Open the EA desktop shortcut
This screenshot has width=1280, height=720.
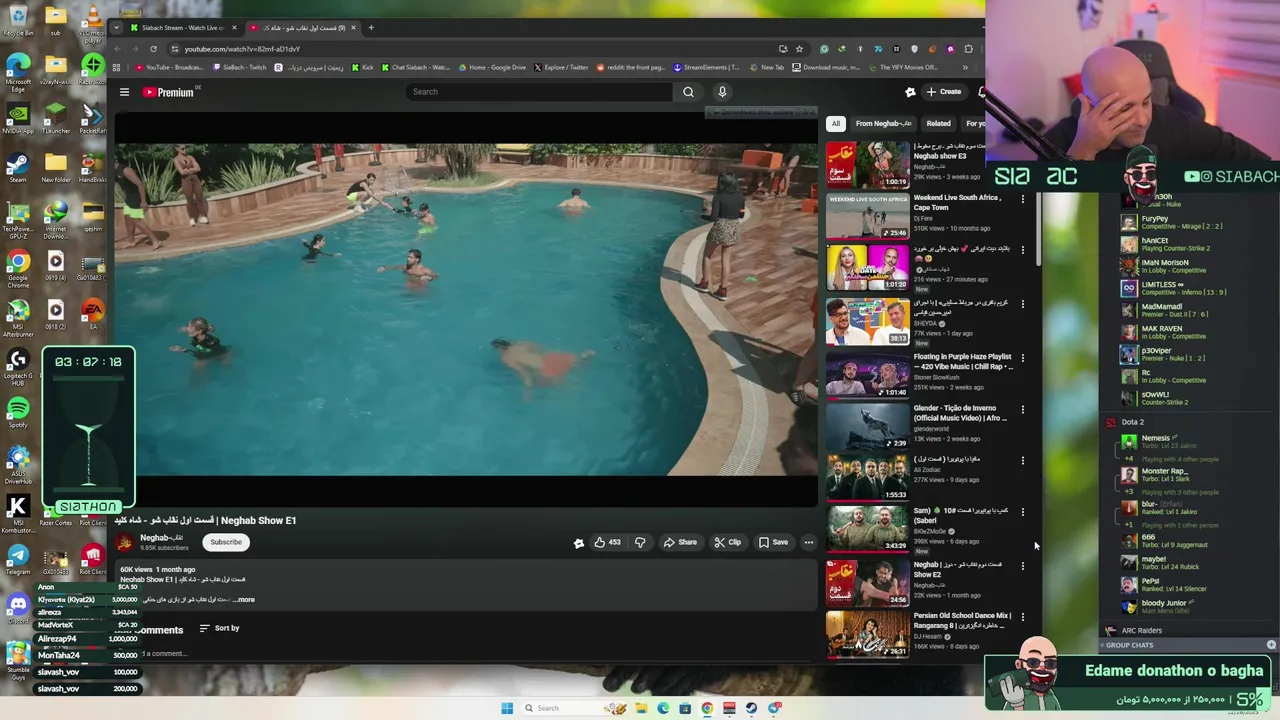pos(93,314)
